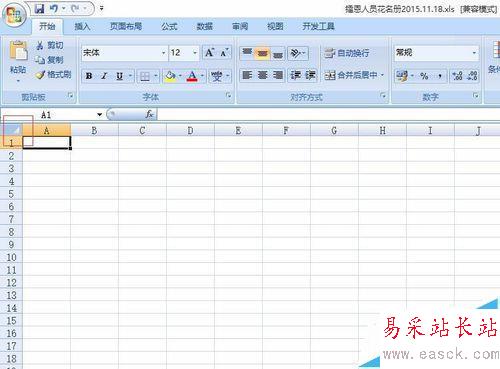Apply cell borders with the border icon
500x369 pixels.
[x=145, y=77]
